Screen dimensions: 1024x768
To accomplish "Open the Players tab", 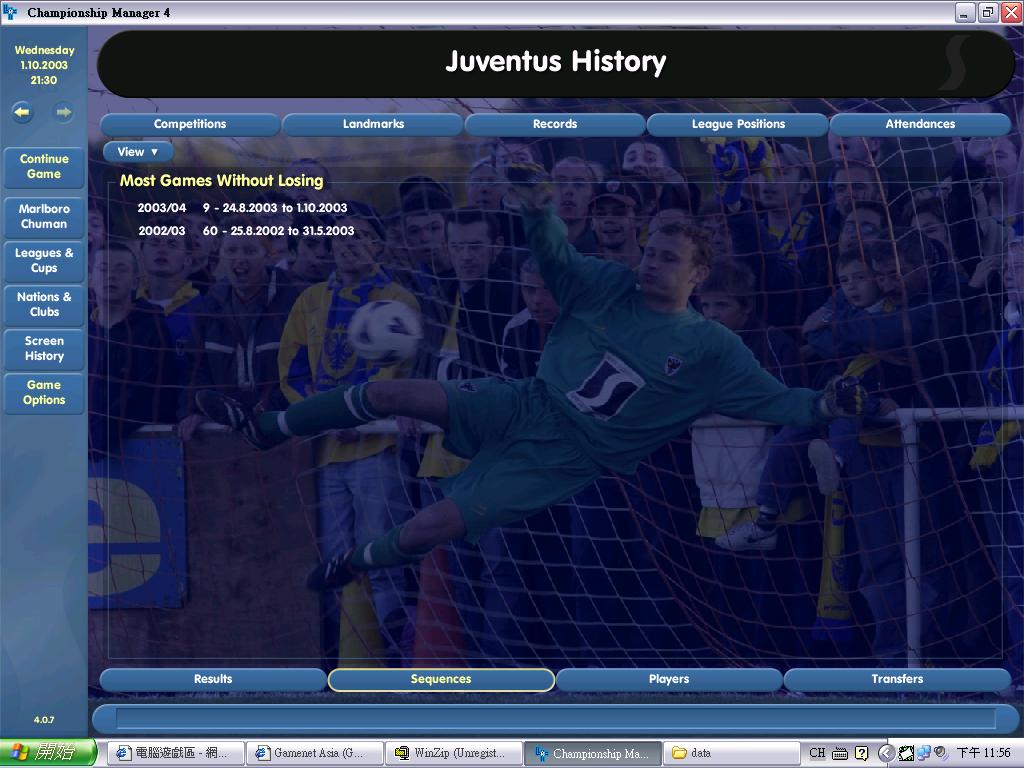I will pyautogui.click(x=669, y=679).
